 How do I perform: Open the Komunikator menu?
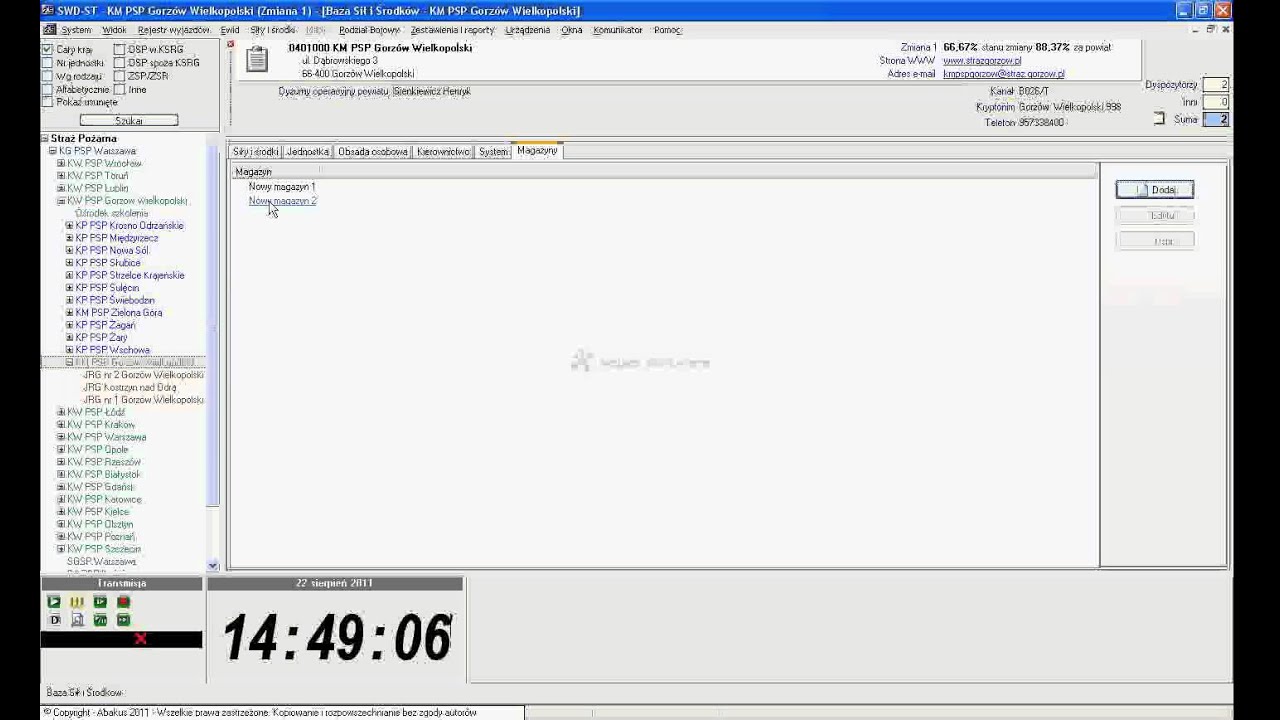tap(617, 30)
